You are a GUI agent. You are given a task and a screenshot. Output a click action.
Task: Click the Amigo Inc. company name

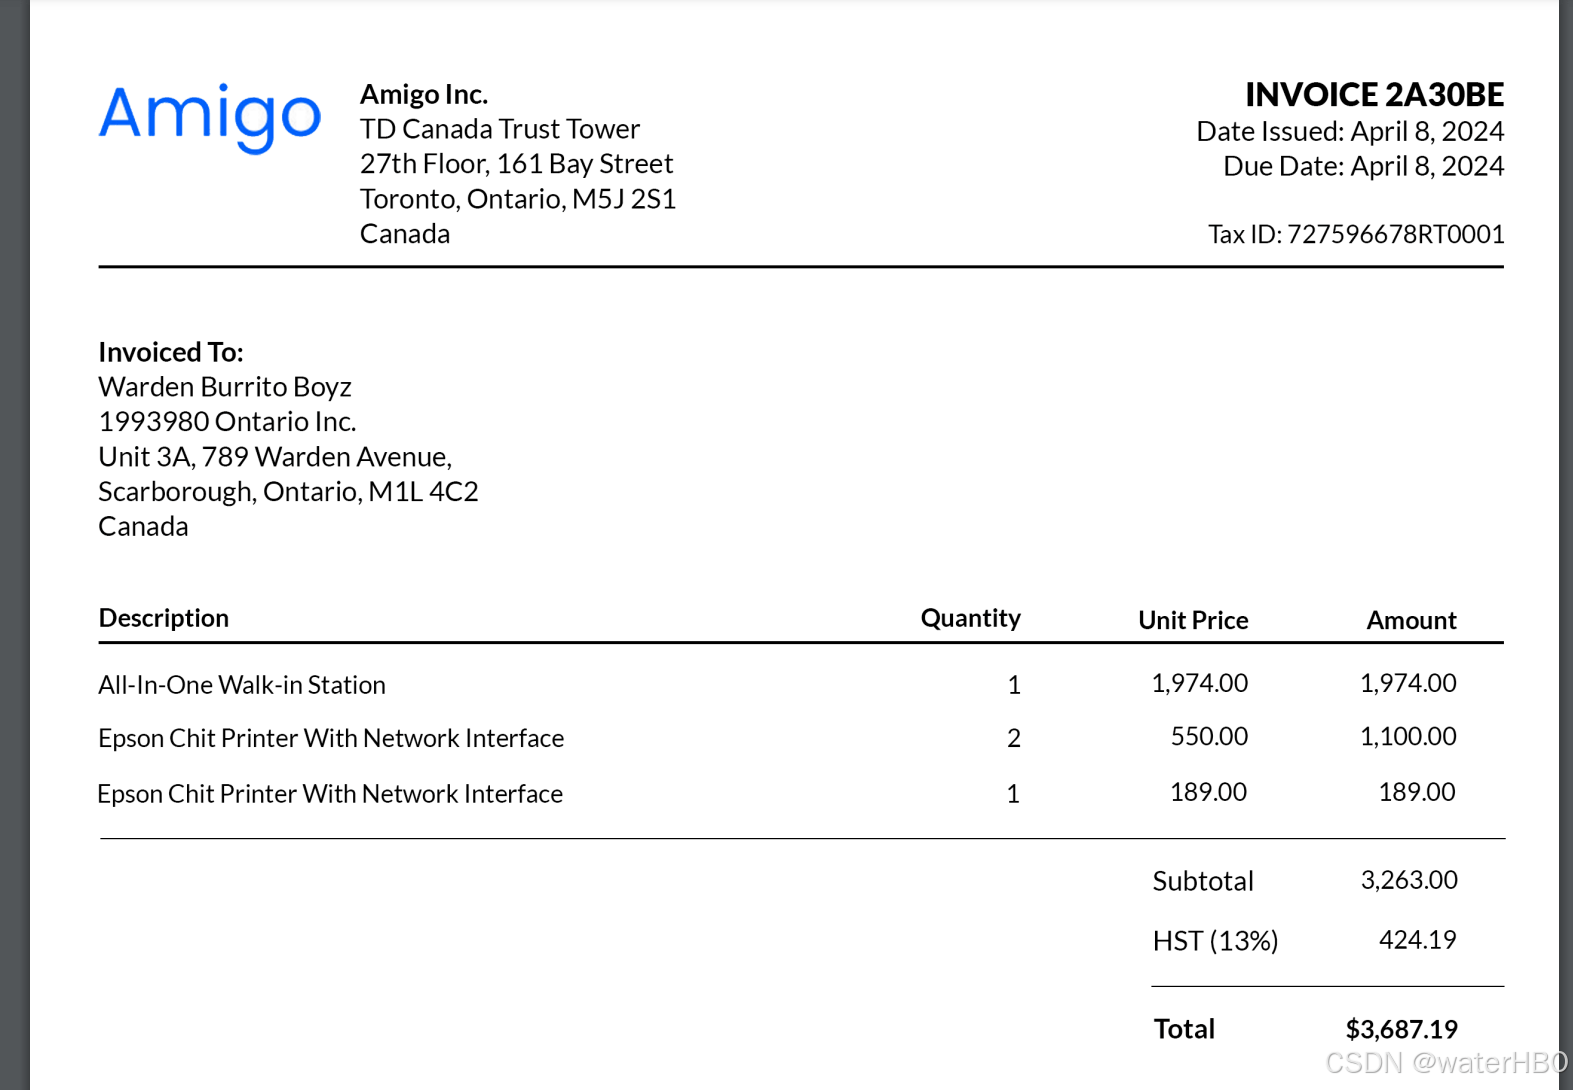pyautogui.click(x=424, y=95)
